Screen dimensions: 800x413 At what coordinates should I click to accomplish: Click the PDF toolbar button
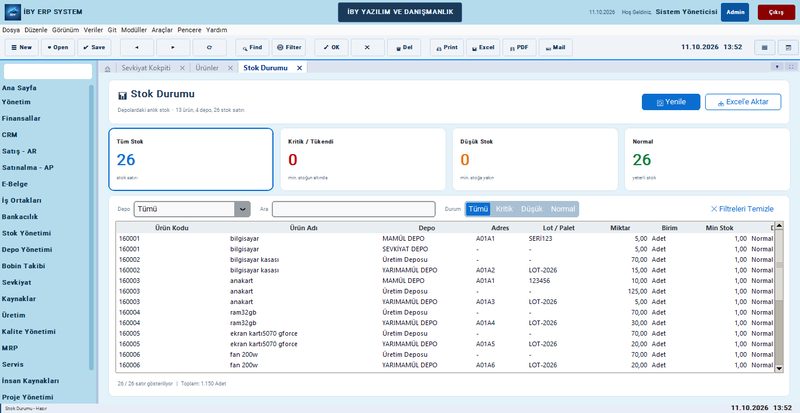519,47
